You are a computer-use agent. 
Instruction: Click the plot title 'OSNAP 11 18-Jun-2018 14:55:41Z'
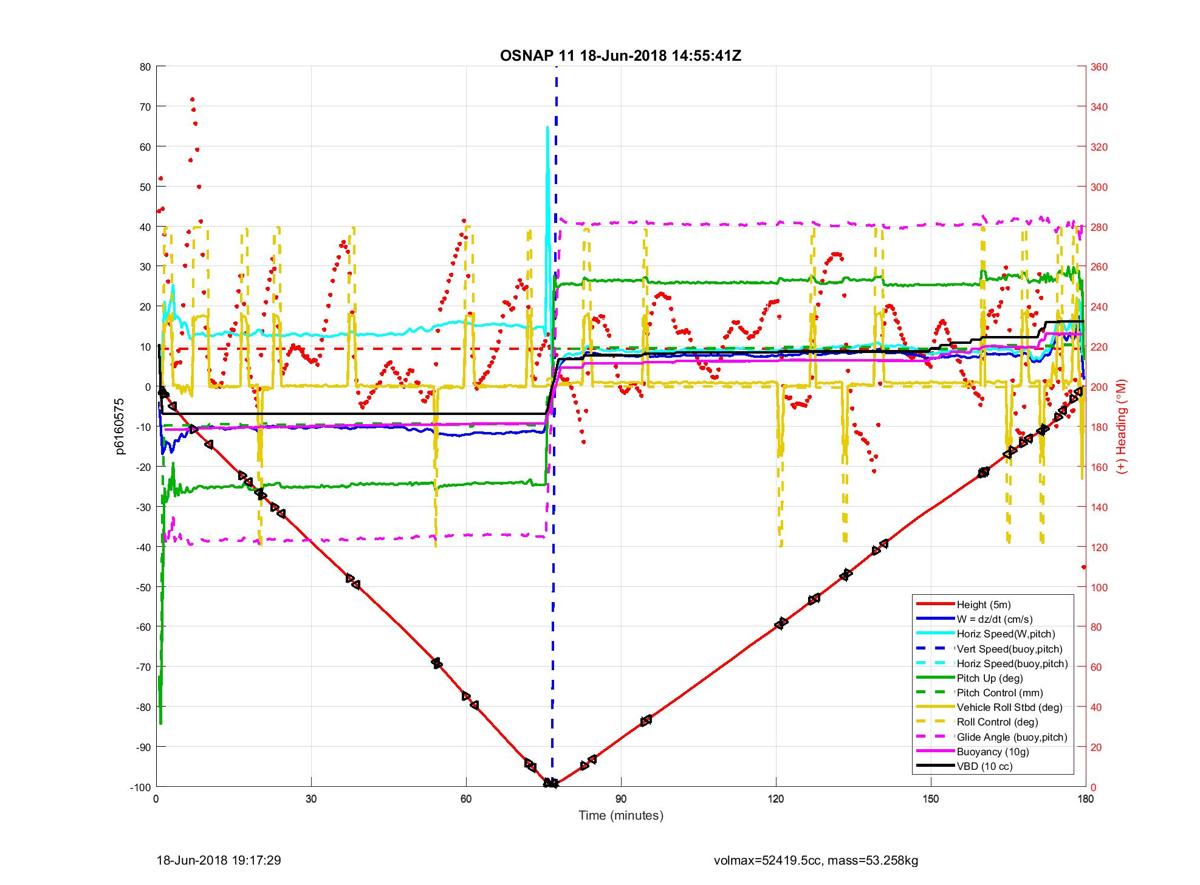click(x=620, y=55)
